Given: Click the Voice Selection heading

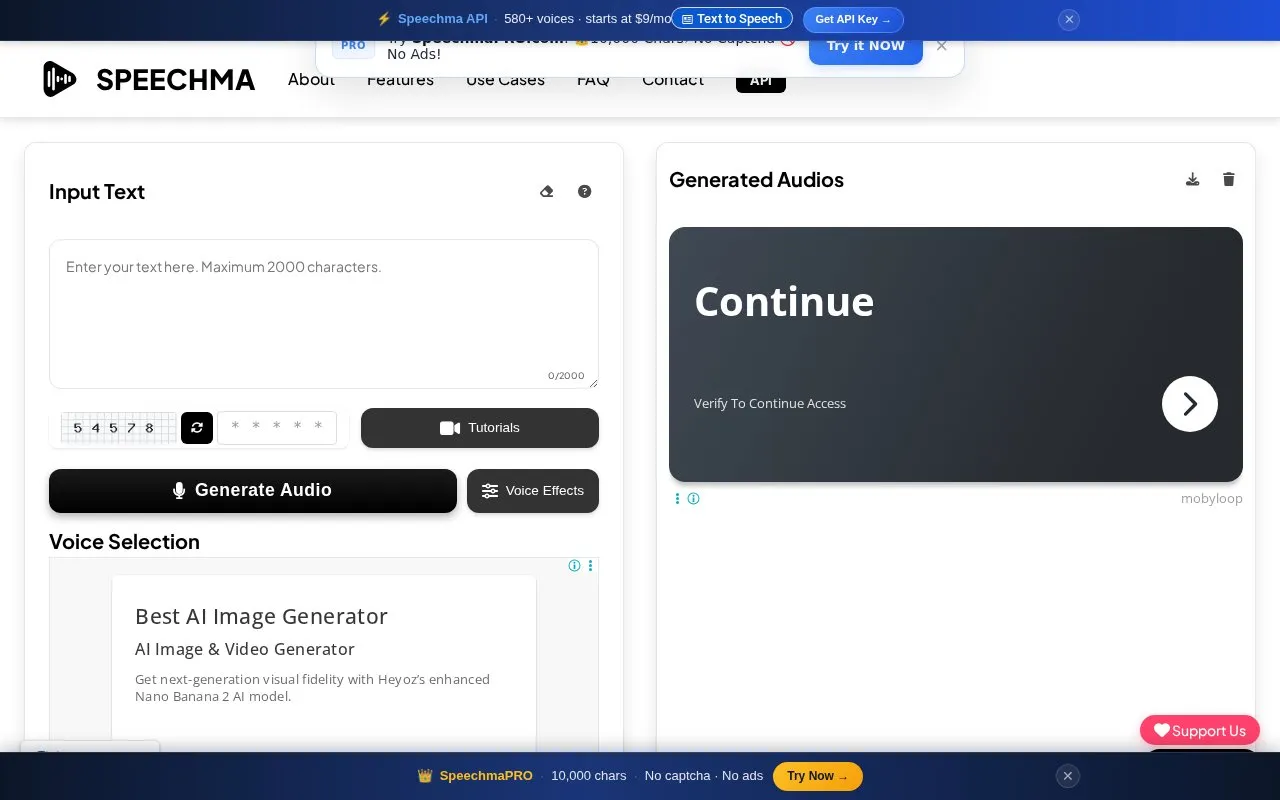Looking at the screenshot, I should [x=124, y=542].
